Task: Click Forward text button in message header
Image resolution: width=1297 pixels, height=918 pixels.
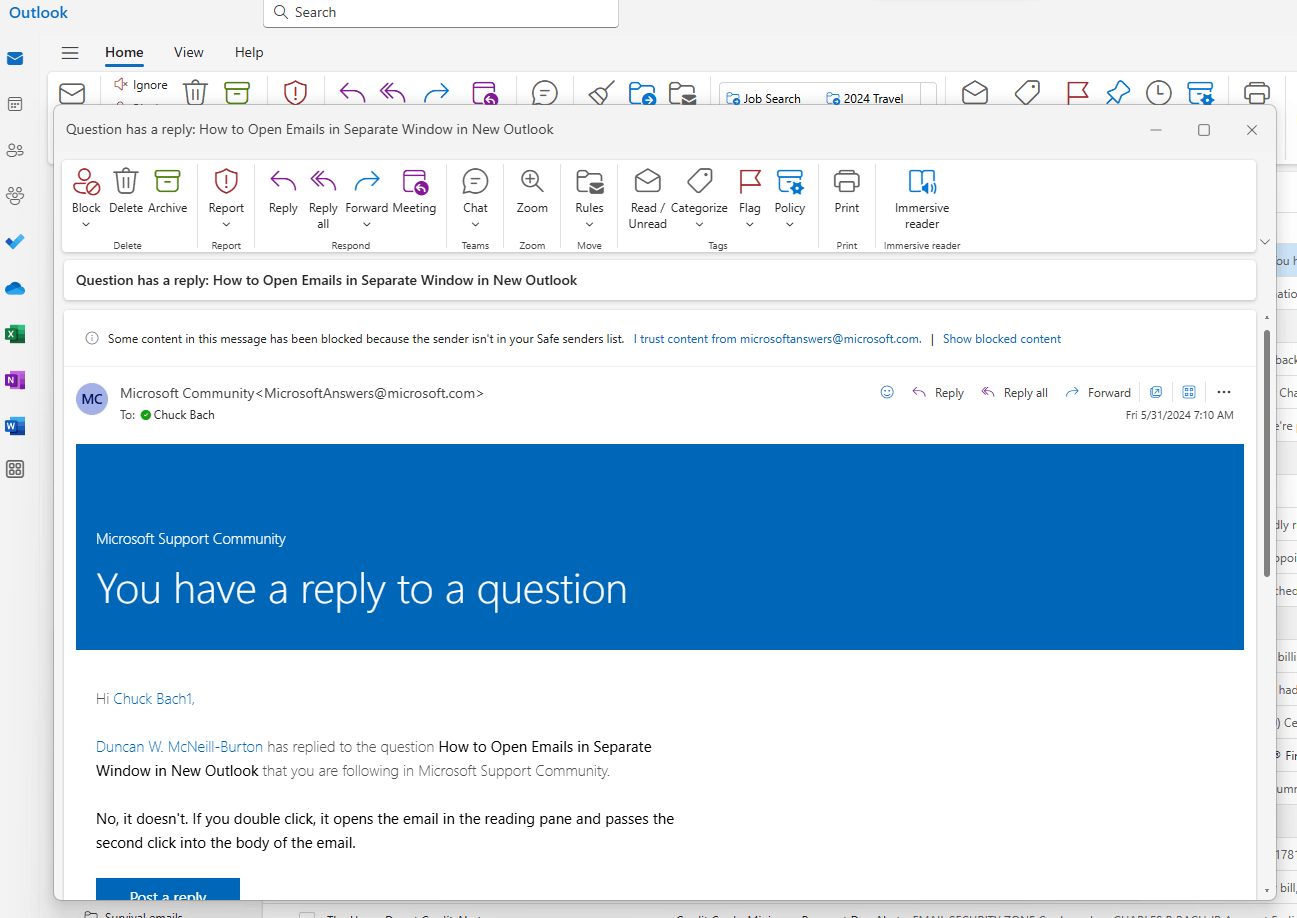Action: tap(1098, 393)
